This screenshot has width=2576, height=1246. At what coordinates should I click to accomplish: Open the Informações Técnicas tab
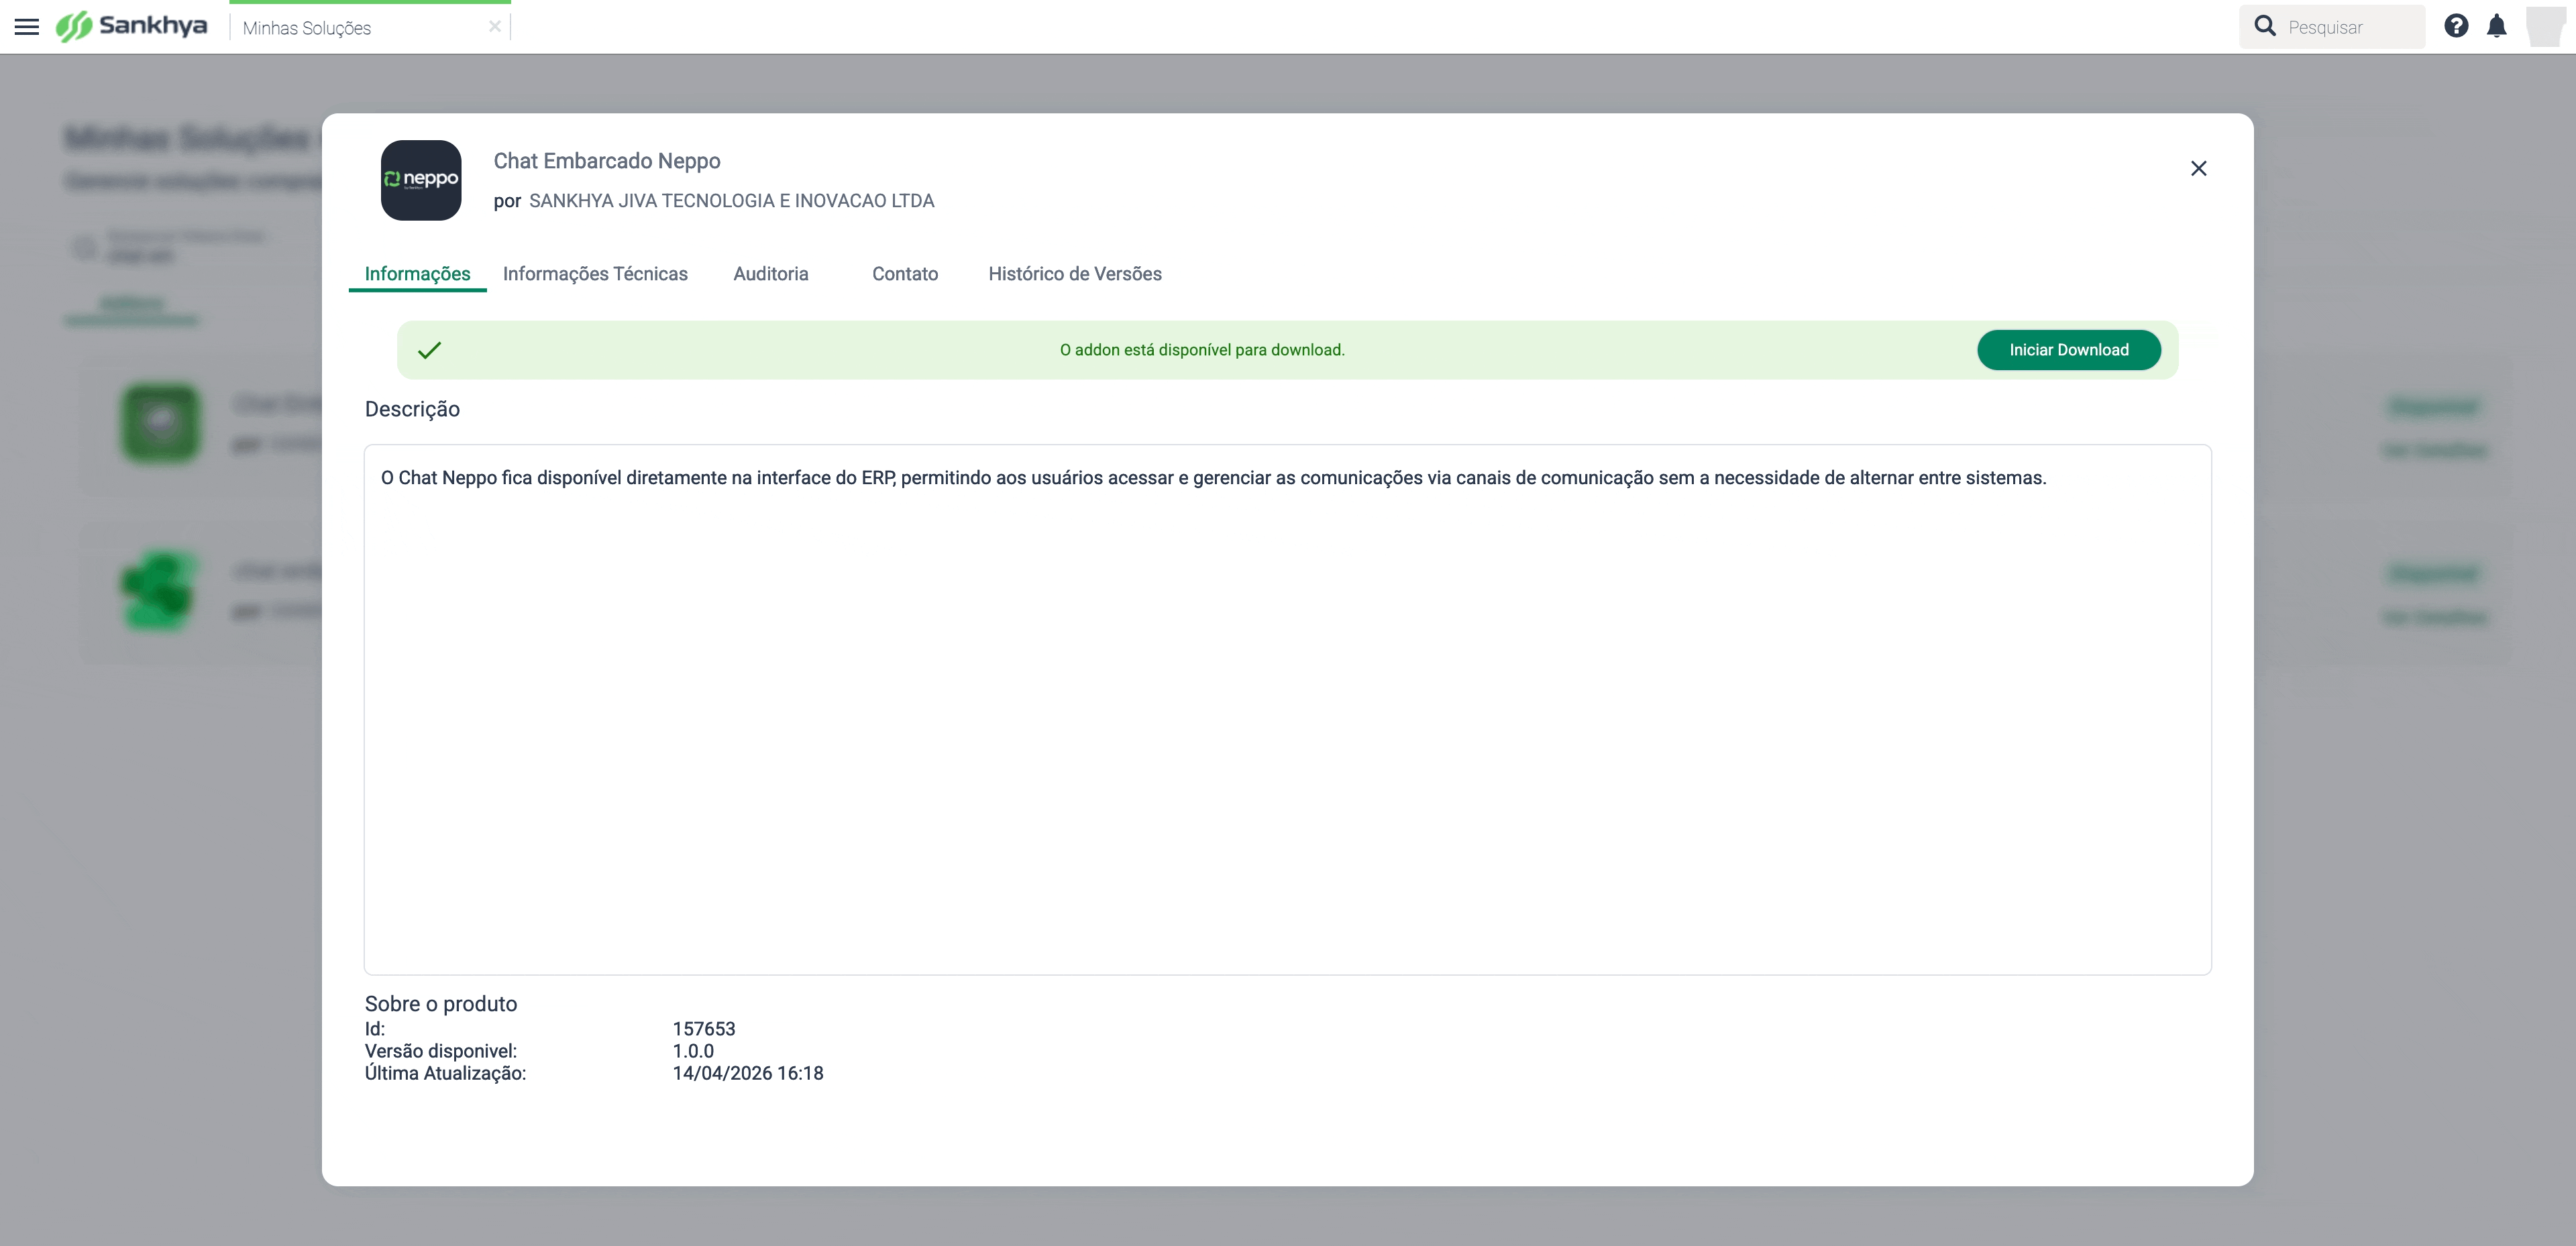pyautogui.click(x=595, y=274)
